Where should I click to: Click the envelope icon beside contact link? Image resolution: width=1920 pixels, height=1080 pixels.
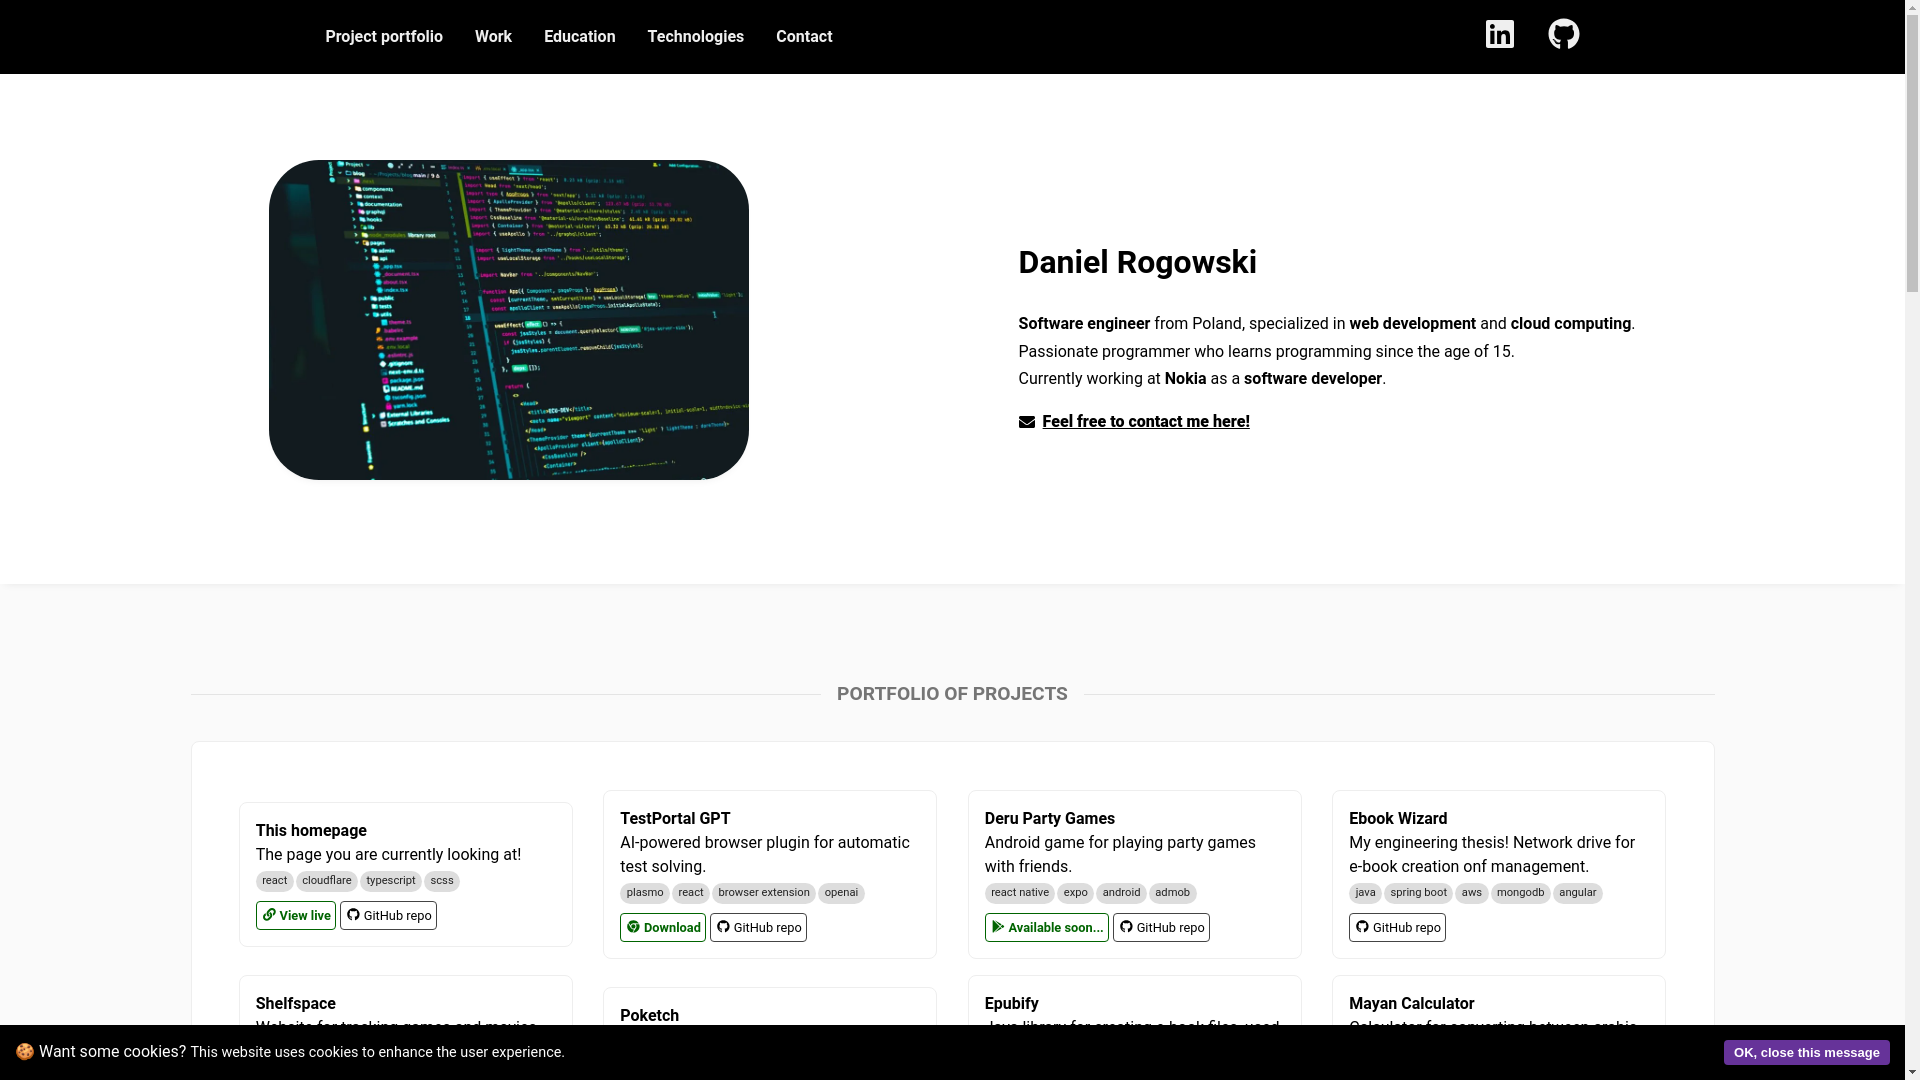point(1026,422)
